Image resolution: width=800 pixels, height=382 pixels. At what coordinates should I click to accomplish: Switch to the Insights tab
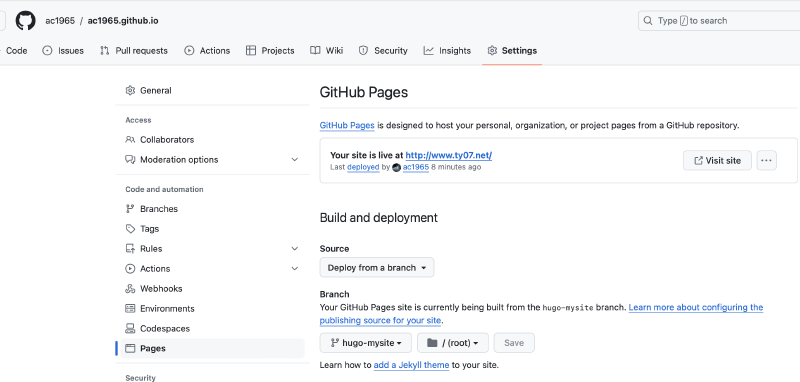pyautogui.click(x=447, y=51)
